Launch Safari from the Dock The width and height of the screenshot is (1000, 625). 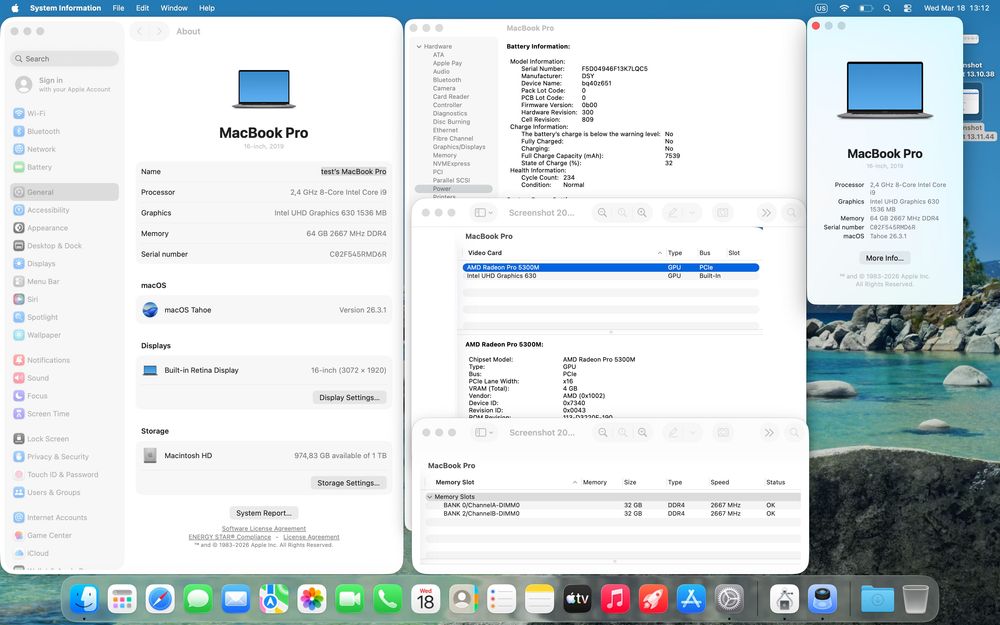tap(160, 599)
